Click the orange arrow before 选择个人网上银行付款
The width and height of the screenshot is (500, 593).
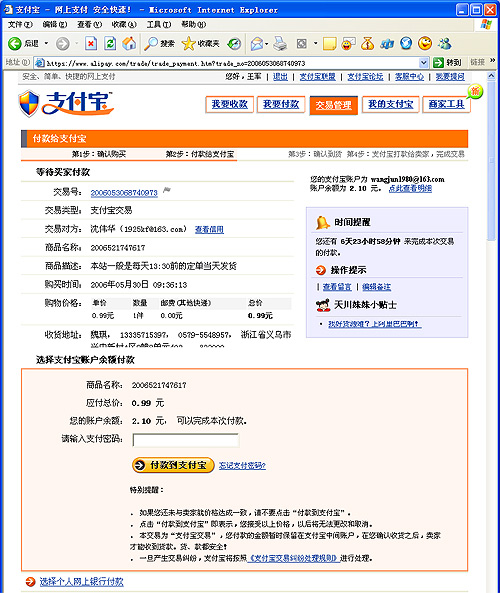(30, 582)
